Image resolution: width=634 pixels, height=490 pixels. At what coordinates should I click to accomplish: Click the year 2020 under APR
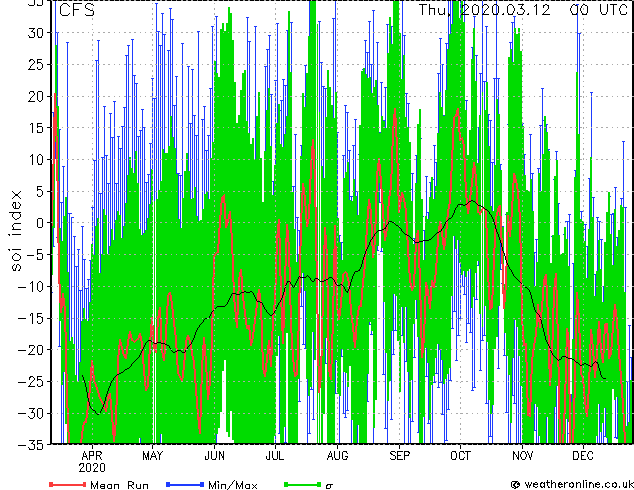92,468
